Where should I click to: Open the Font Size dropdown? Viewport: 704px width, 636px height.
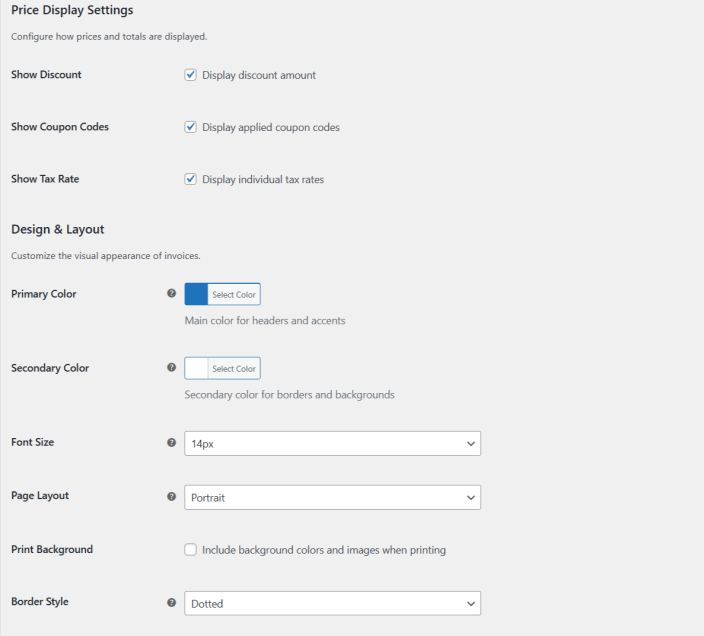[x=332, y=443]
